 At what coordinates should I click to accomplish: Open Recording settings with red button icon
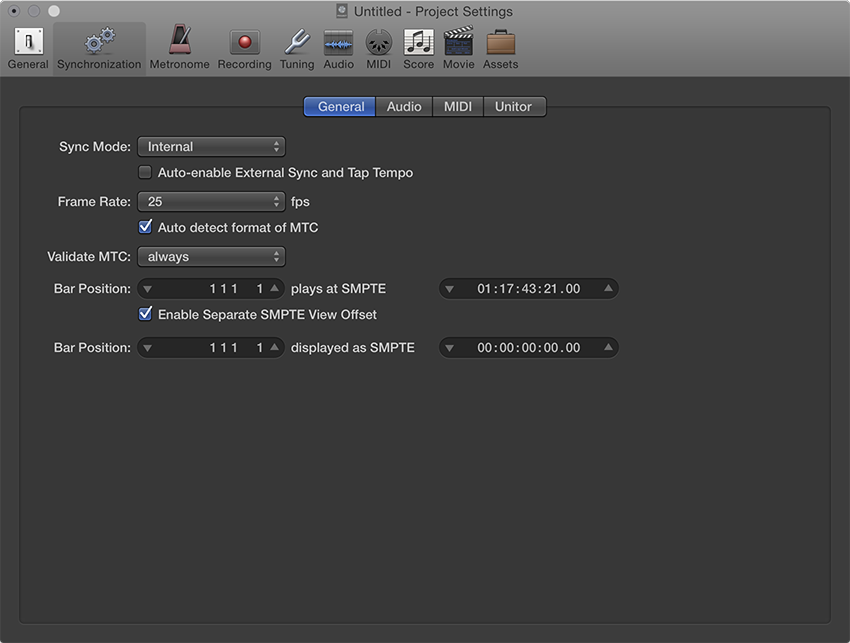point(244,42)
